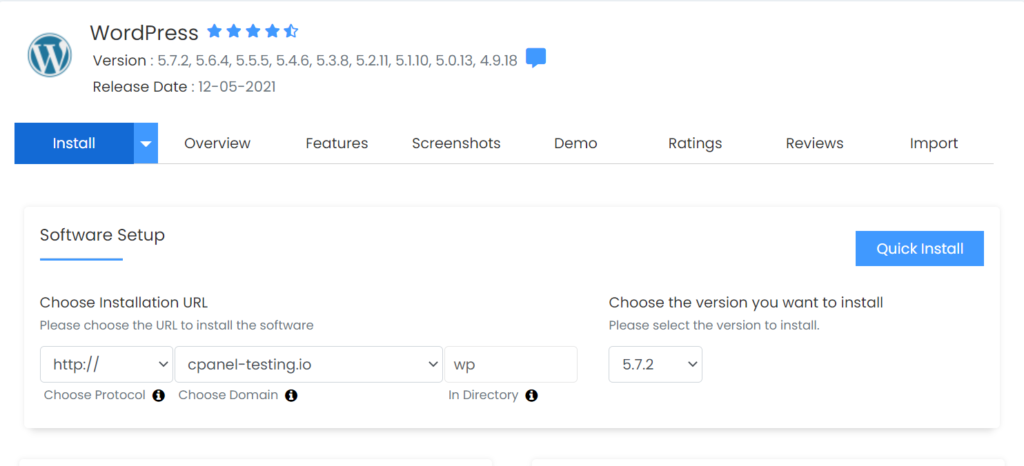Open the http:// protocol dropdown
Viewport: 1024px width, 466px height.
pos(106,364)
